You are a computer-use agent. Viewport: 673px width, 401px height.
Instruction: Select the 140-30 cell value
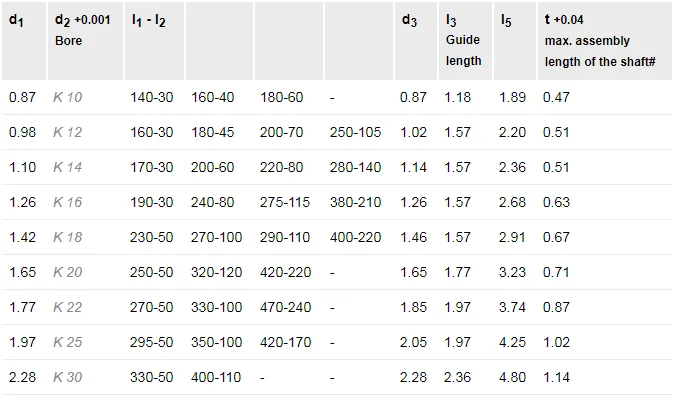click(151, 97)
